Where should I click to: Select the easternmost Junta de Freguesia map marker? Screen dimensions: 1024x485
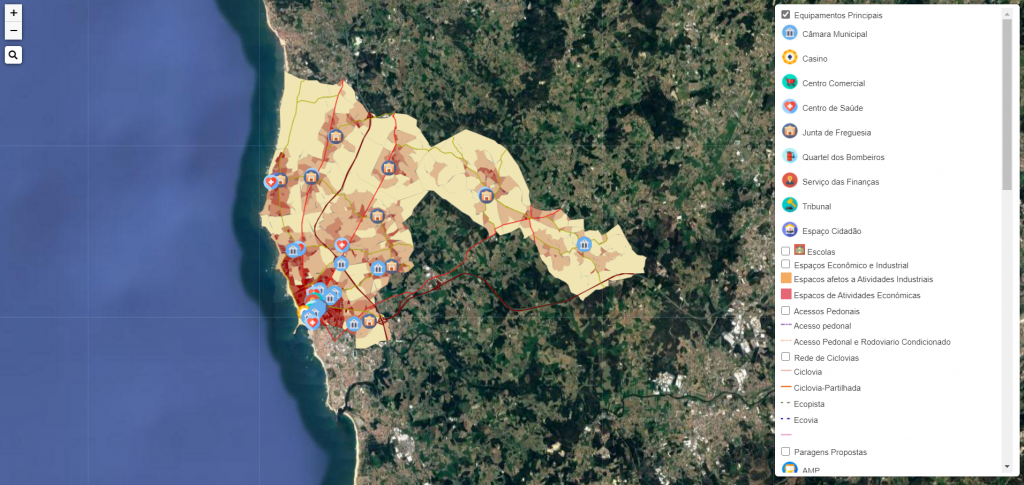point(485,195)
